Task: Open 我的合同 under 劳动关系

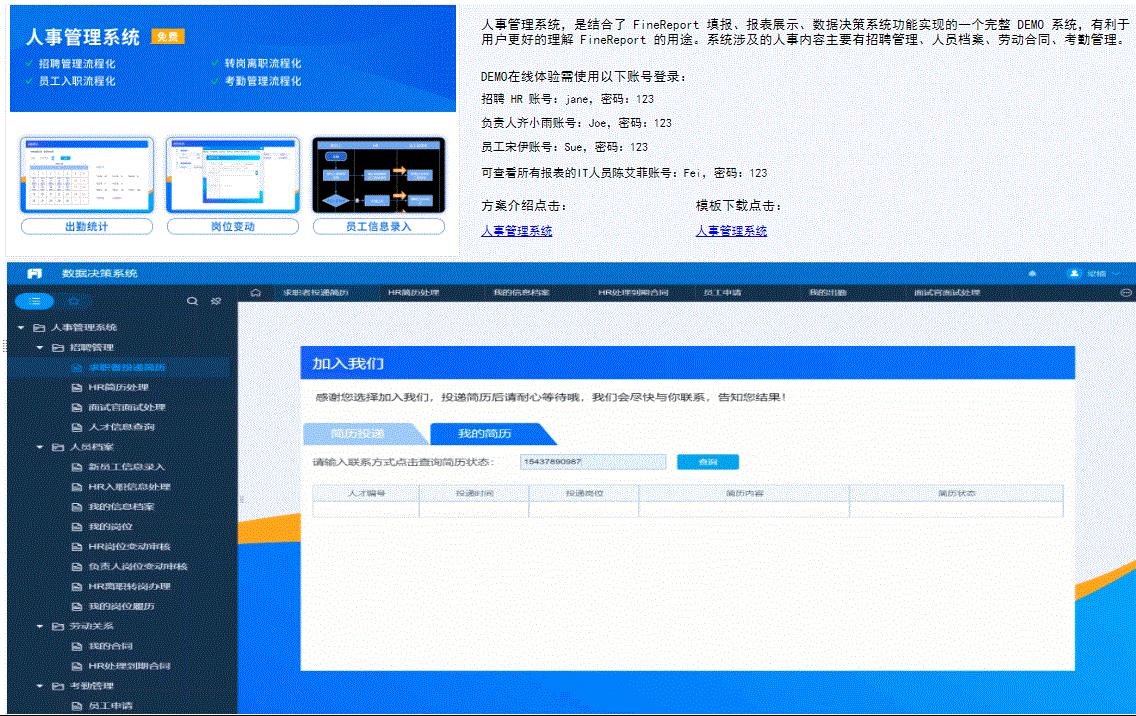Action: click(x=109, y=646)
